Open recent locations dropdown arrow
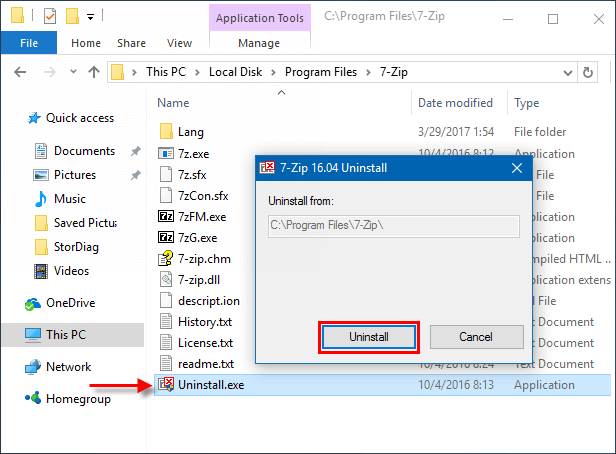The image size is (616, 454). pos(73,72)
